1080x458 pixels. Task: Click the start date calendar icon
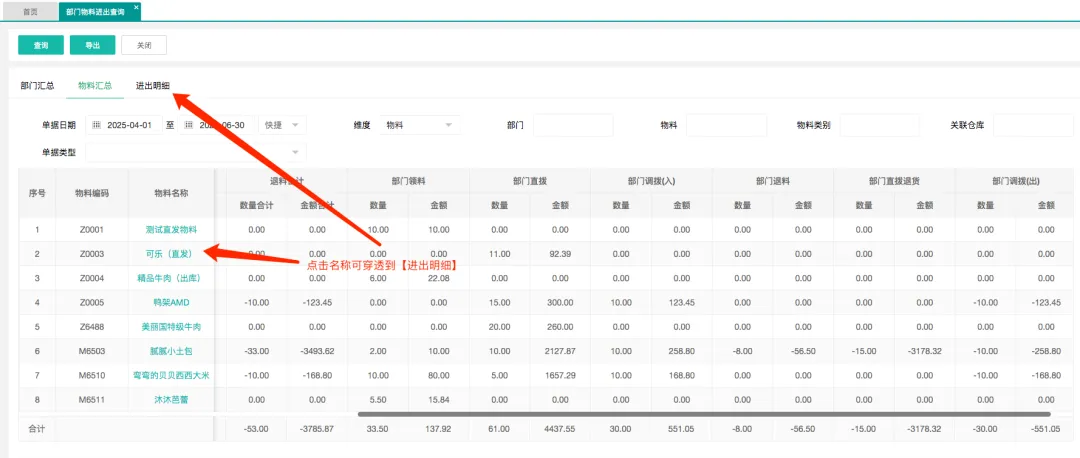click(96, 125)
